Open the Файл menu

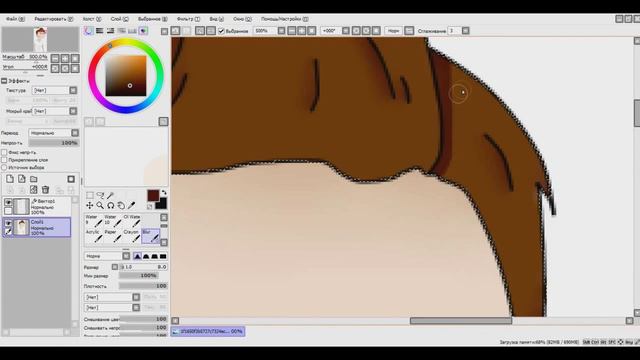click(x=15, y=19)
